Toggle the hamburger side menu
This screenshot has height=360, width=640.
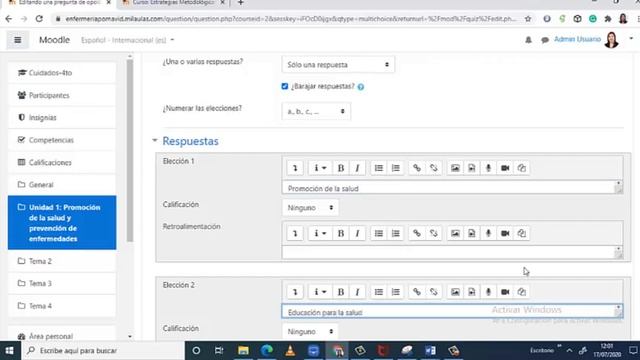[18, 40]
